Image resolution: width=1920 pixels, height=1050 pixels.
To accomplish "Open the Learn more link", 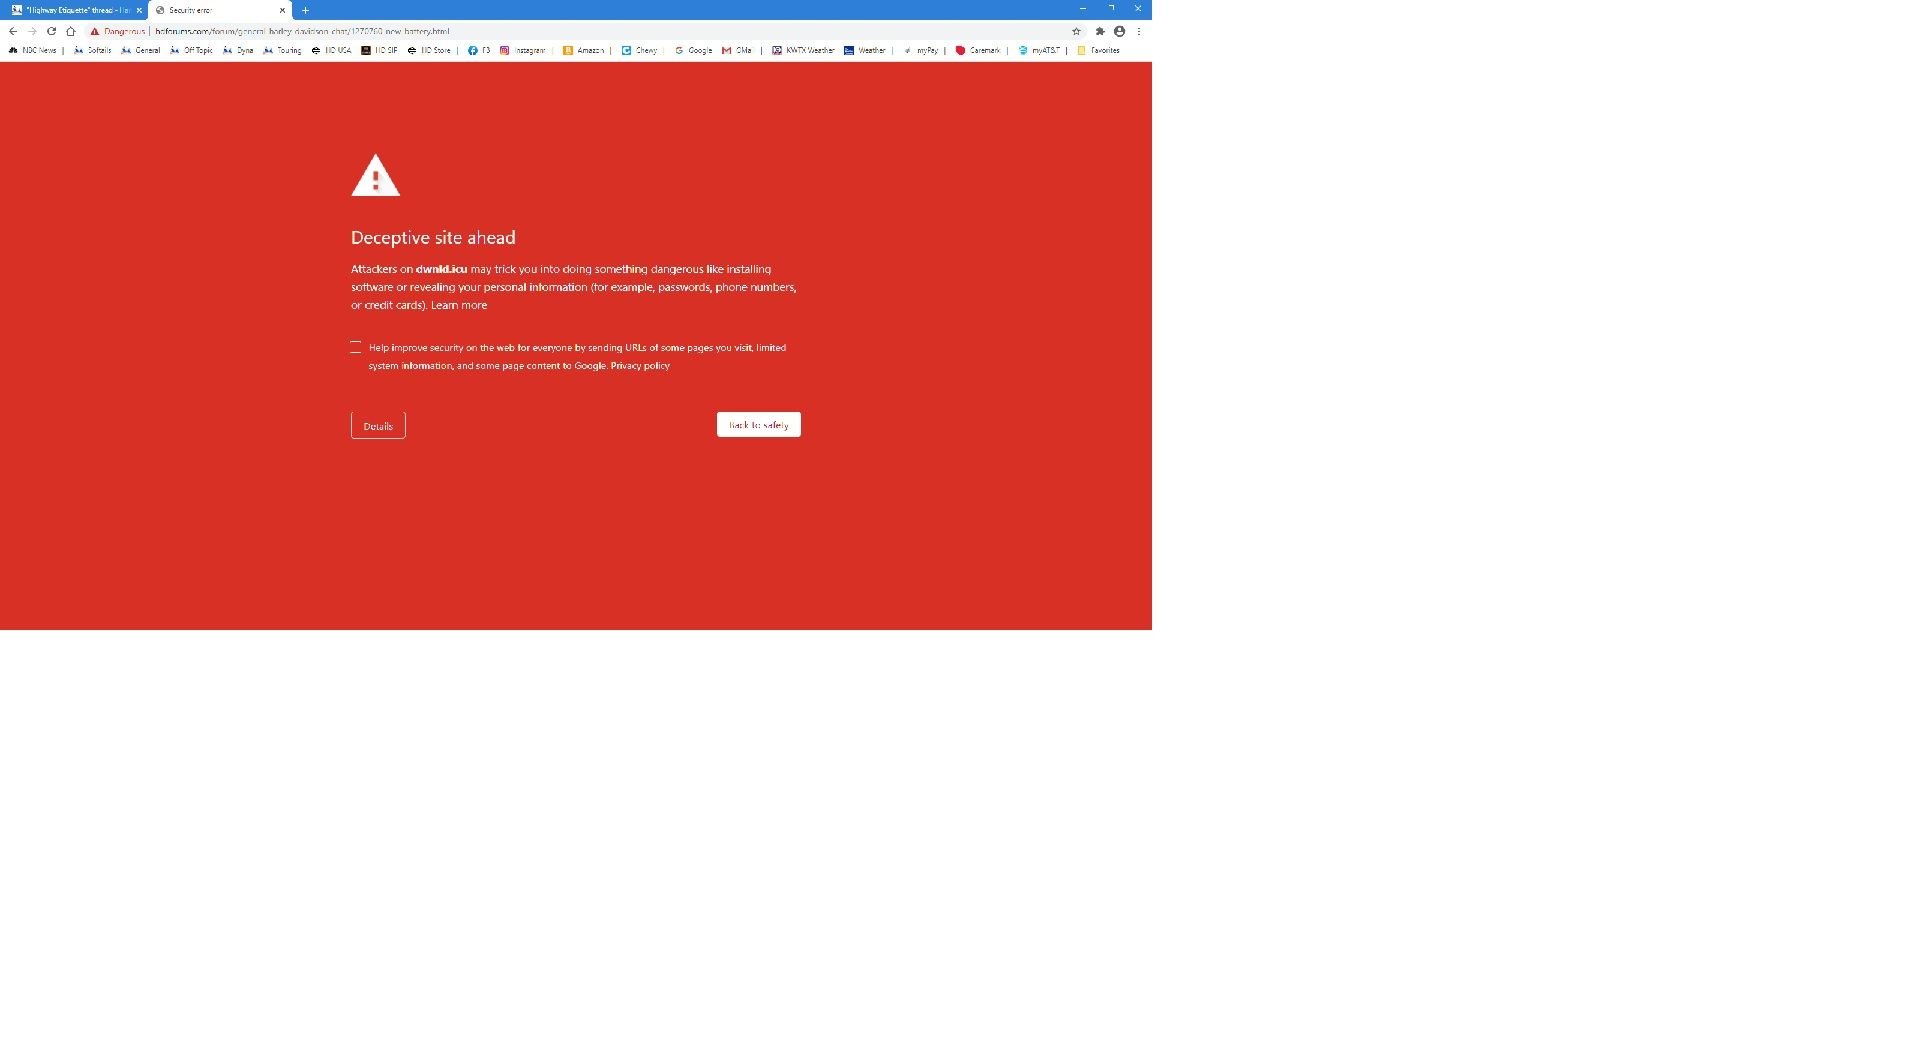I will click(459, 305).
